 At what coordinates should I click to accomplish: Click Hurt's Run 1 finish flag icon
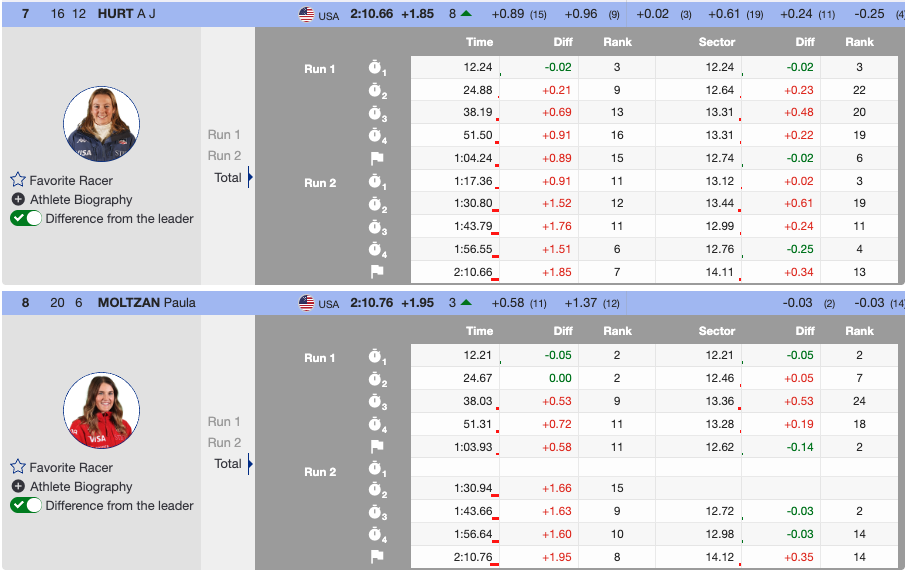(x=376, y=159)
